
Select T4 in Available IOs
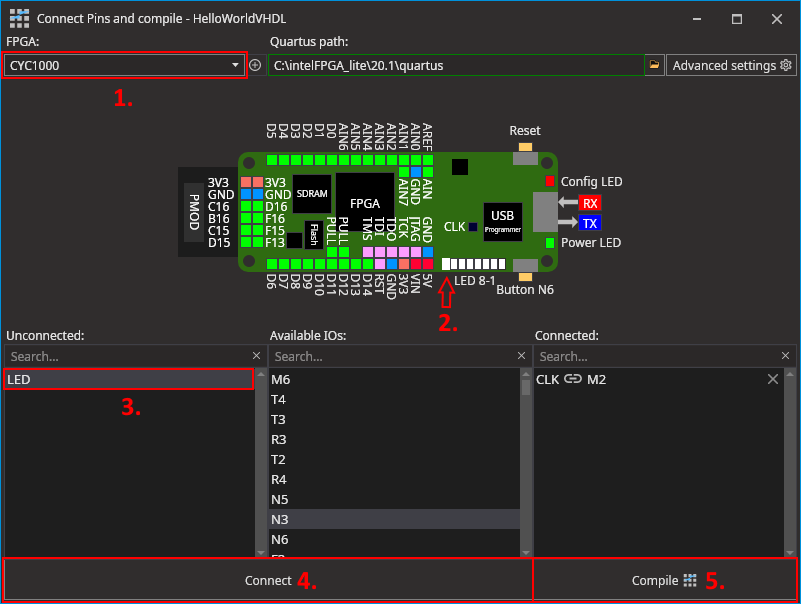click(x=394, y=399)
